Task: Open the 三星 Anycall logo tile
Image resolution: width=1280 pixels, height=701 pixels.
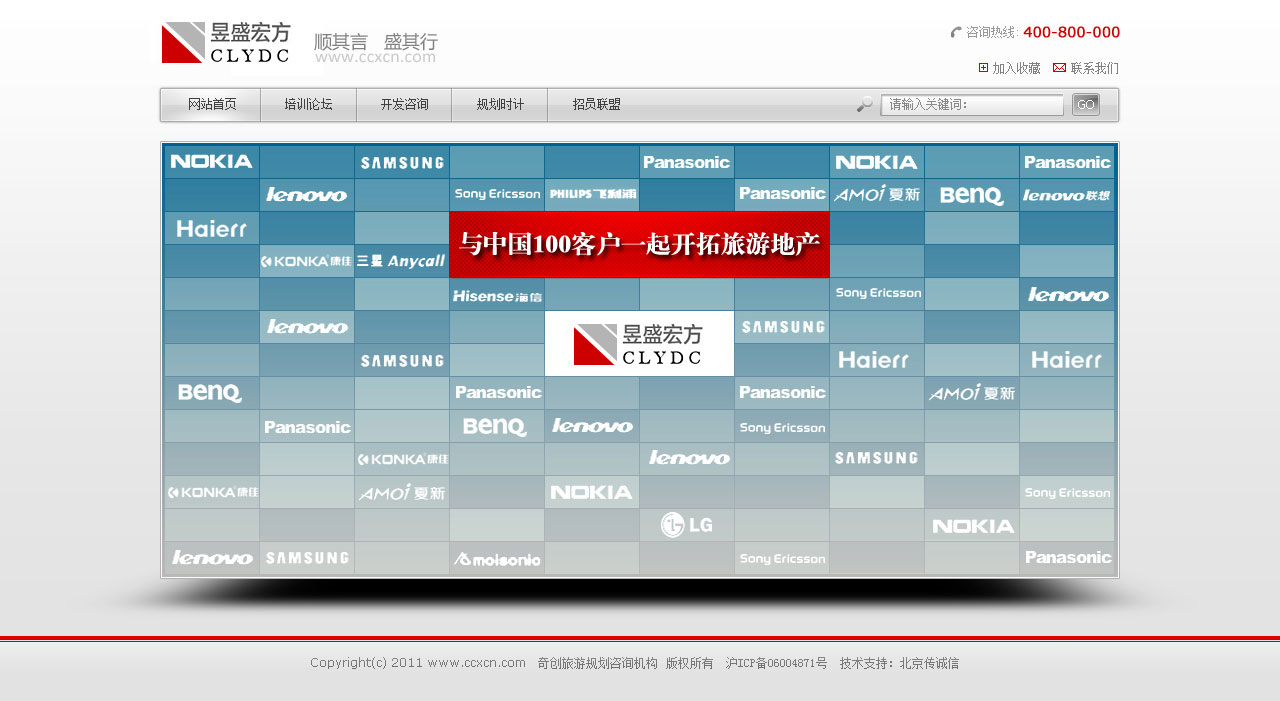Action: pyautogui.click(x=401, y=261)
